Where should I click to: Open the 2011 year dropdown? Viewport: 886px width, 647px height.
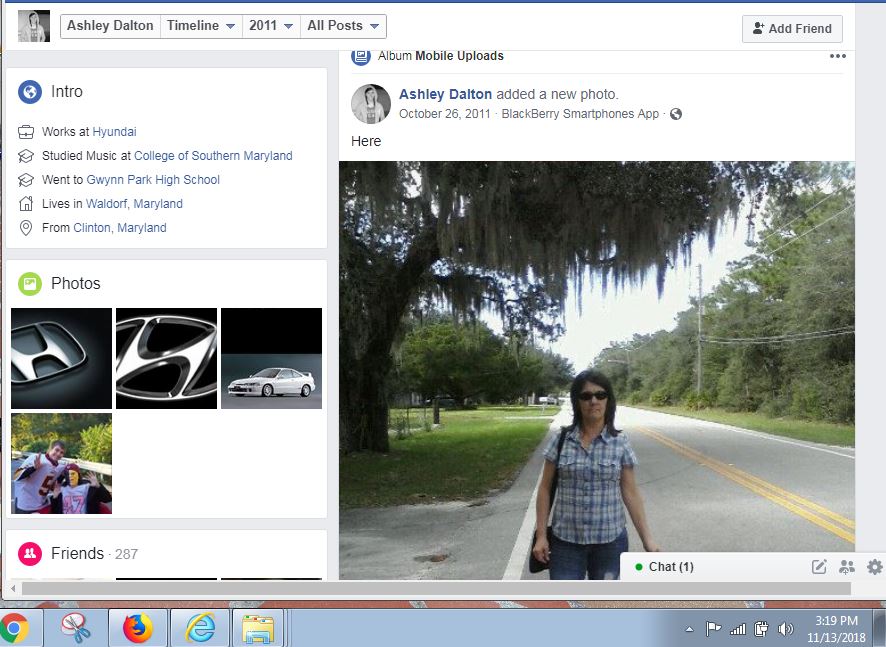(x=271, y=26)
